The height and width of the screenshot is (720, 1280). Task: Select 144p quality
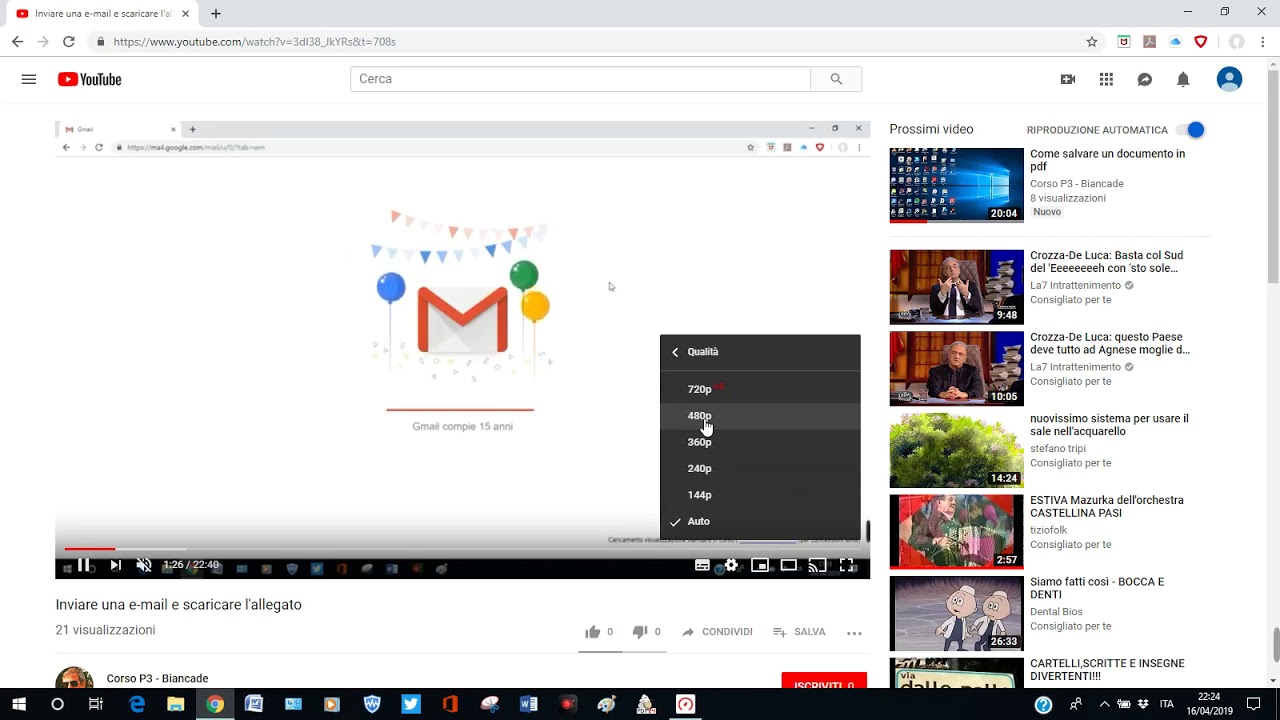click(760, 495)
